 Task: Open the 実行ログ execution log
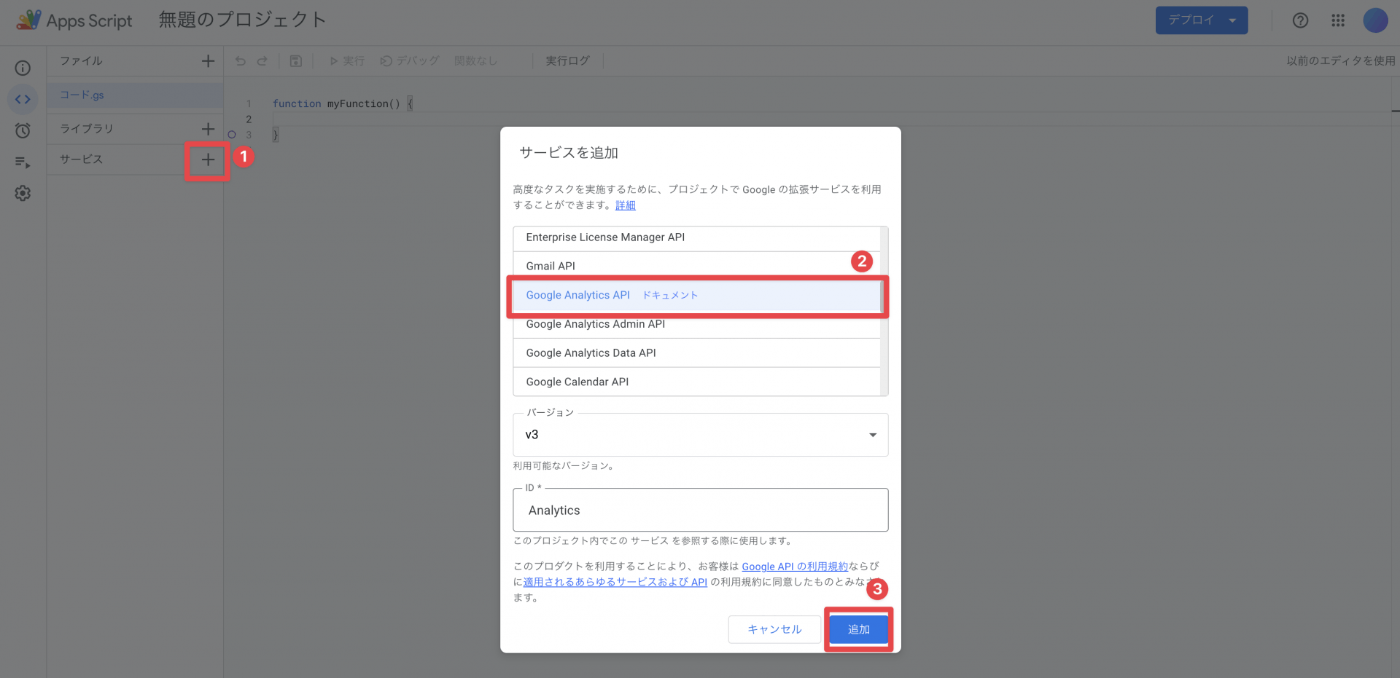[x=568, y=61]
